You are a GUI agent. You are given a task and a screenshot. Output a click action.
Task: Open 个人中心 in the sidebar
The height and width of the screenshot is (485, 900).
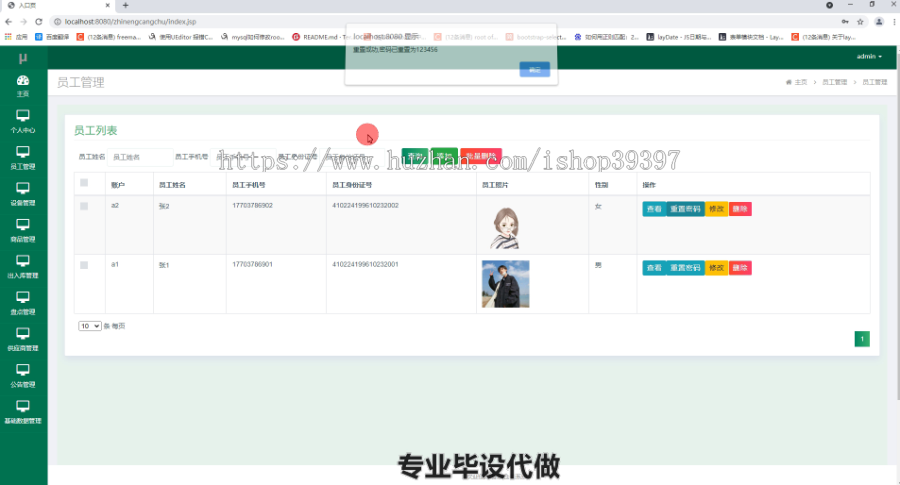coord(23,121)
